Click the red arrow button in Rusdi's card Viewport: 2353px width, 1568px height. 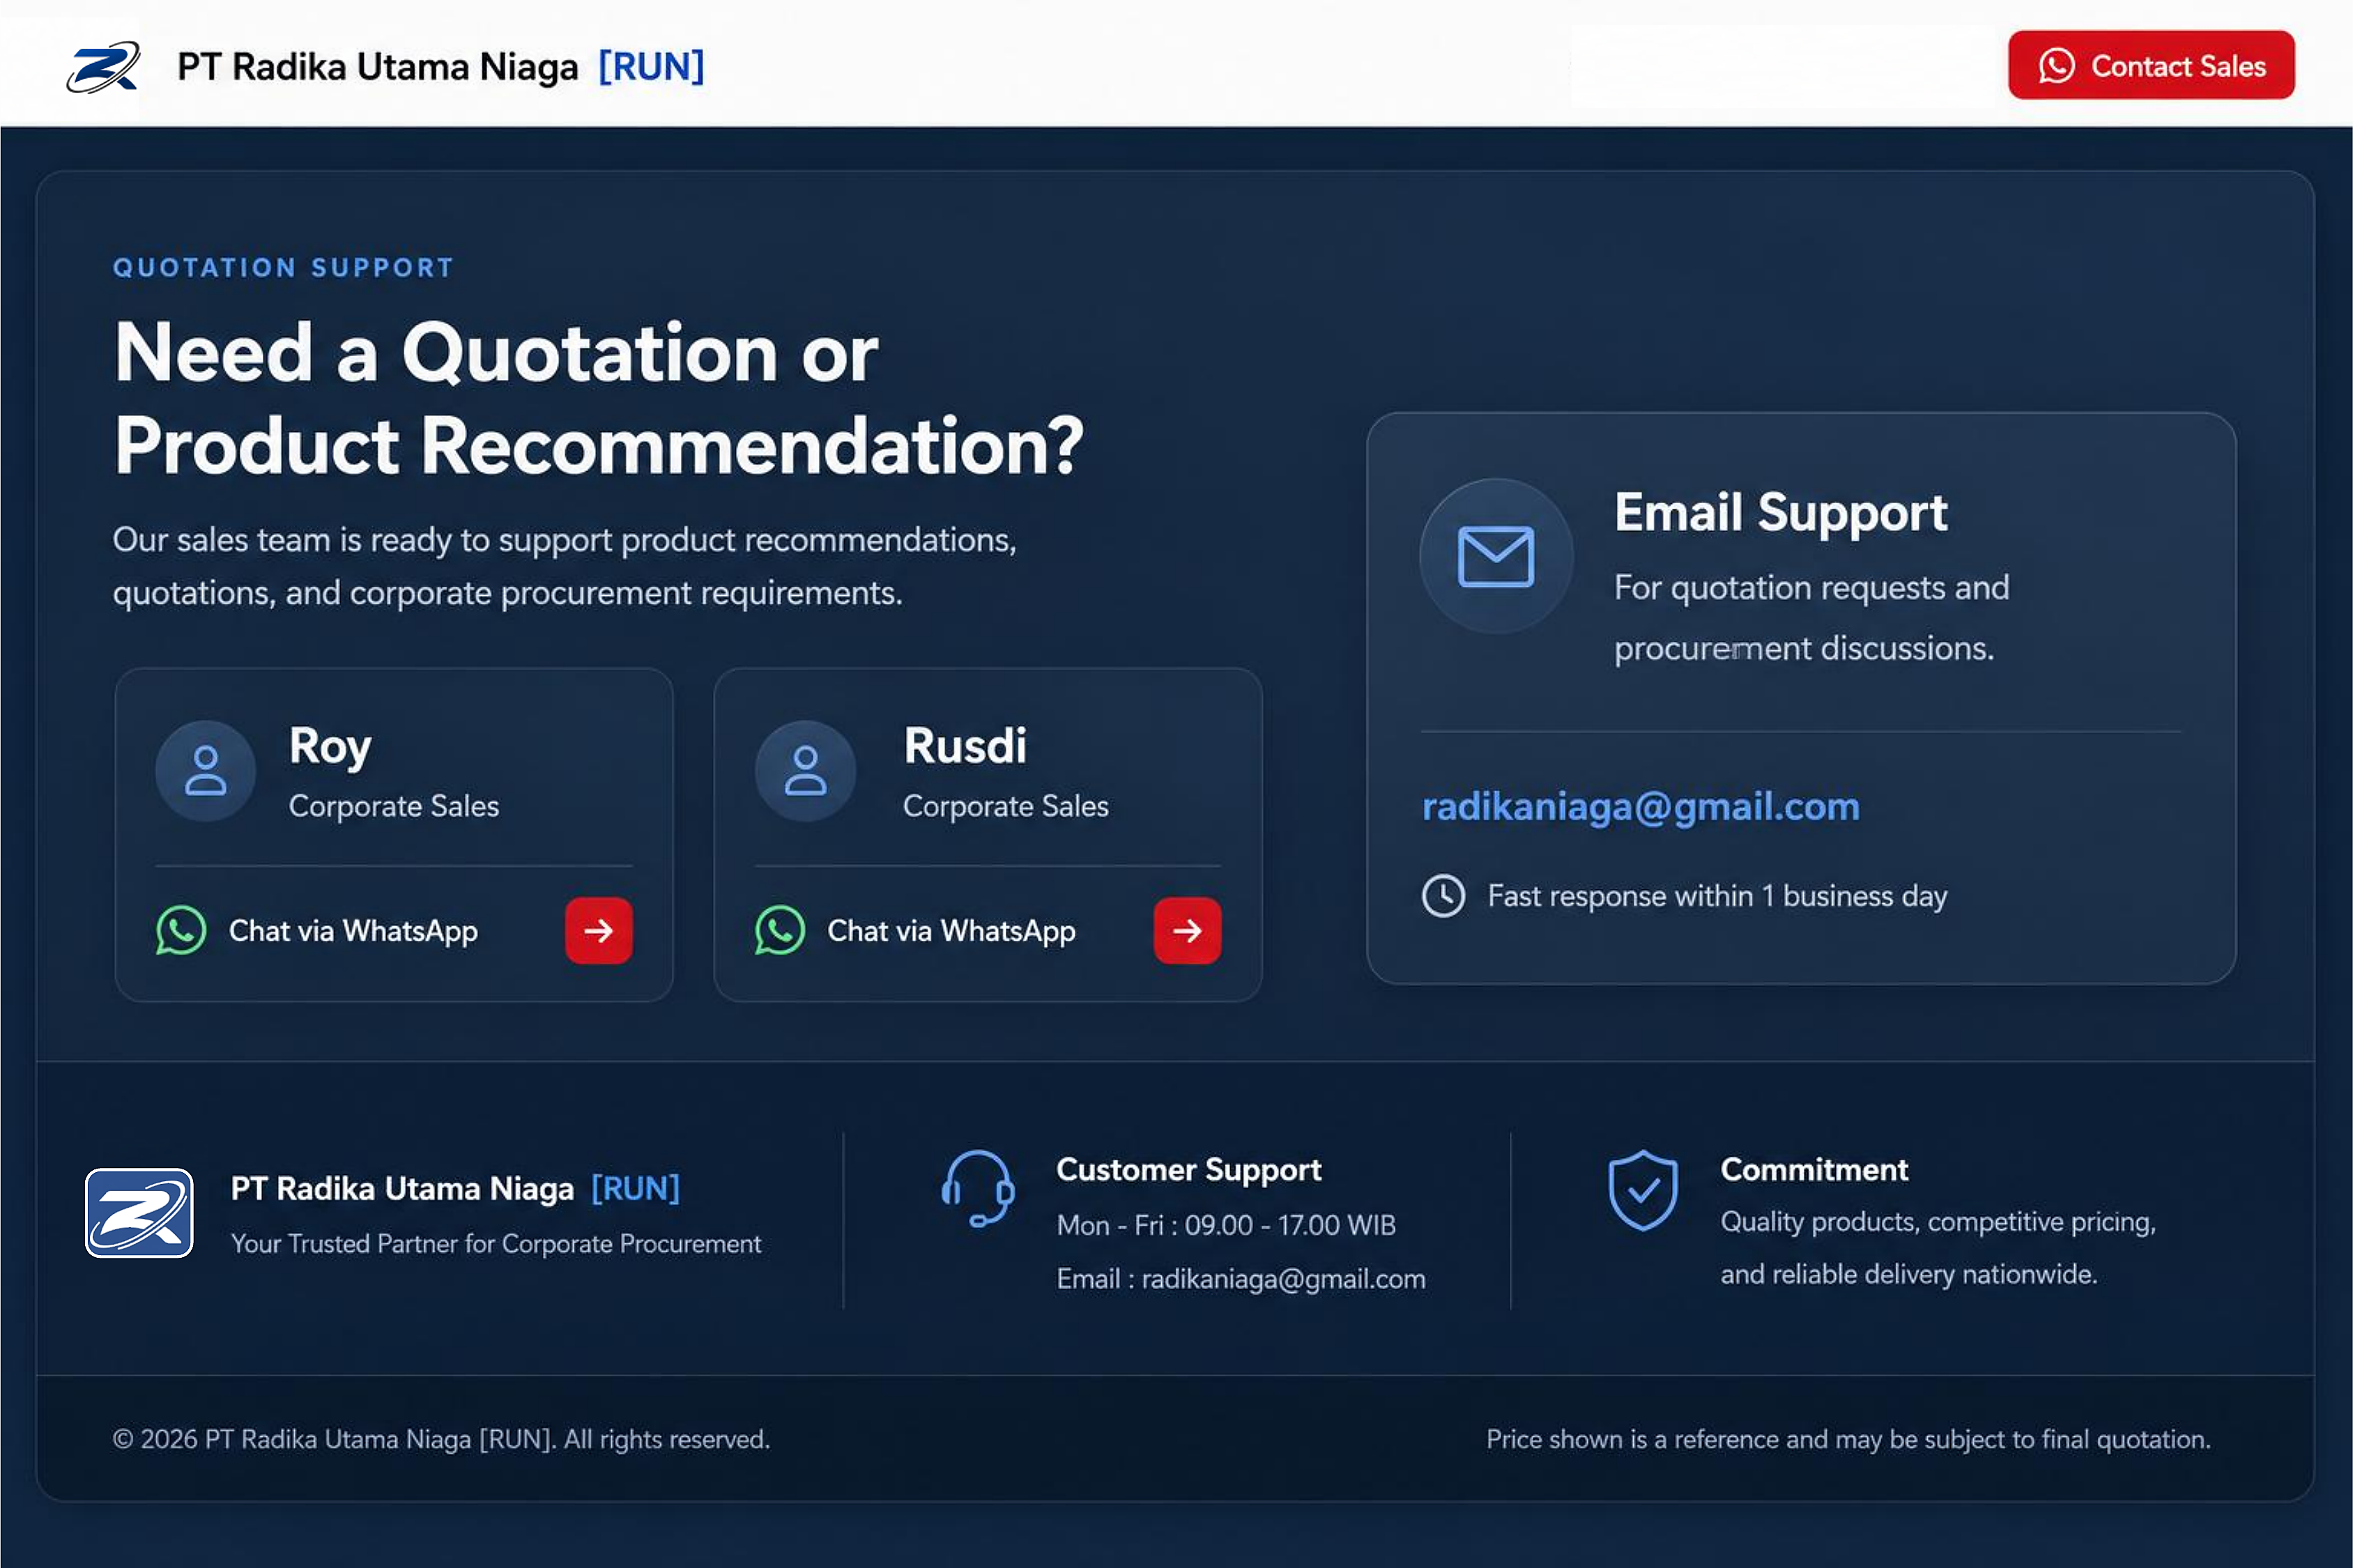tap(1187, 931)
